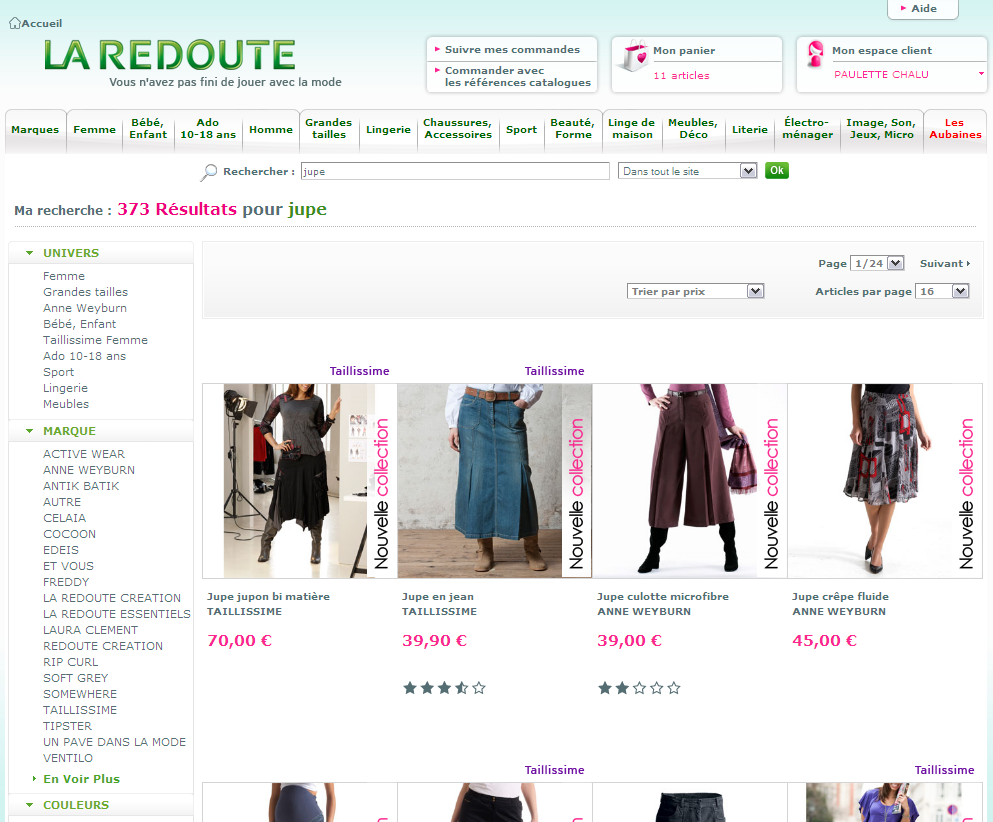Filter by VENTILO brand
Viewport: 993px width, 822px height.
(68, 758)
